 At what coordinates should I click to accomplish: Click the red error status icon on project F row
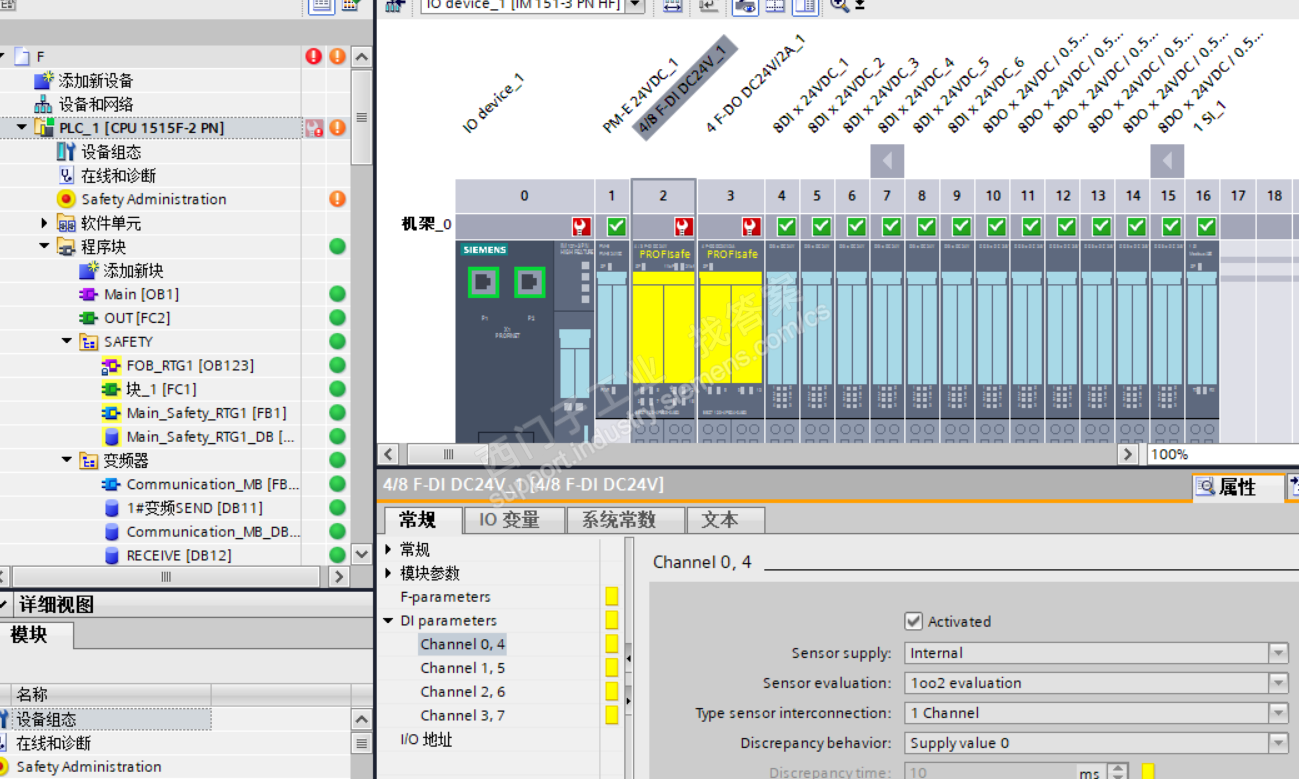coord(314,56)
